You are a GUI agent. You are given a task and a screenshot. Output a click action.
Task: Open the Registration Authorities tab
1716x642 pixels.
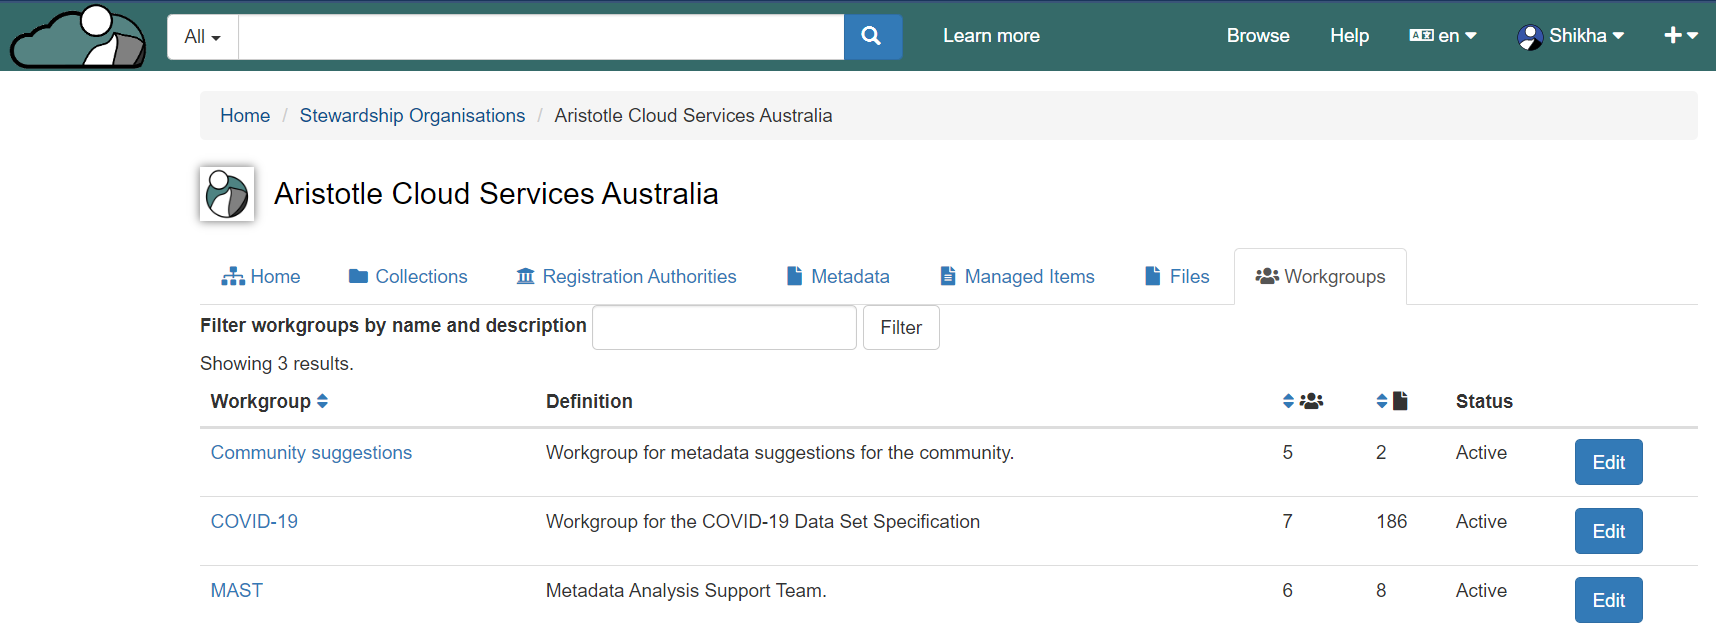pos(626,277)
